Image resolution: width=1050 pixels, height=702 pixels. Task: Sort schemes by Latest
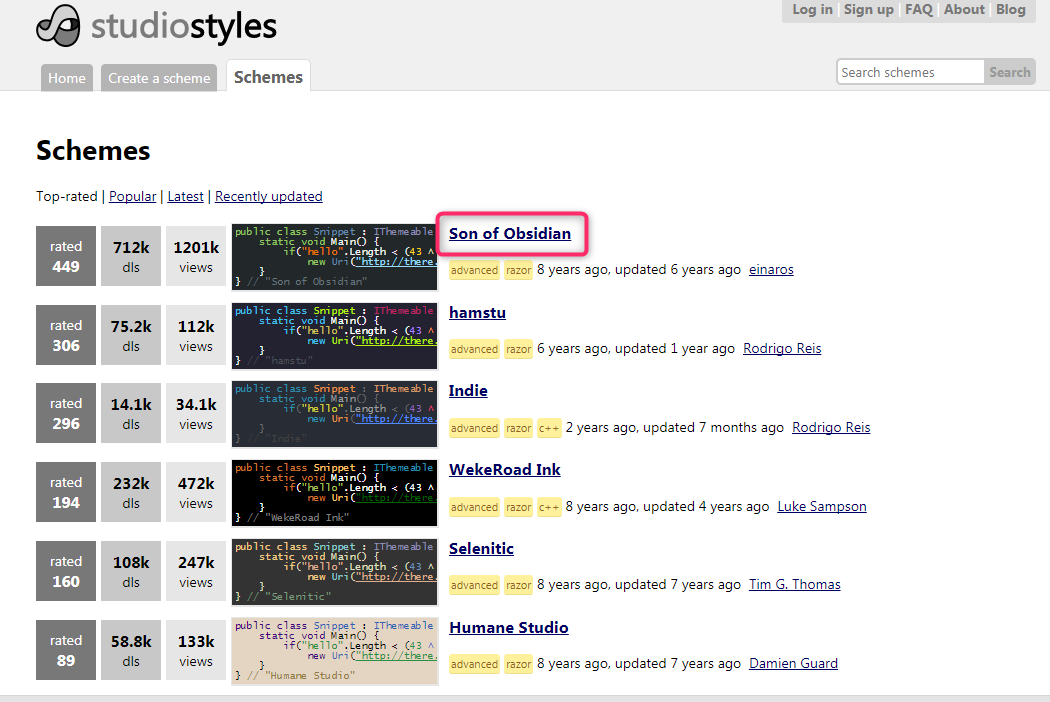click(185, 196)
